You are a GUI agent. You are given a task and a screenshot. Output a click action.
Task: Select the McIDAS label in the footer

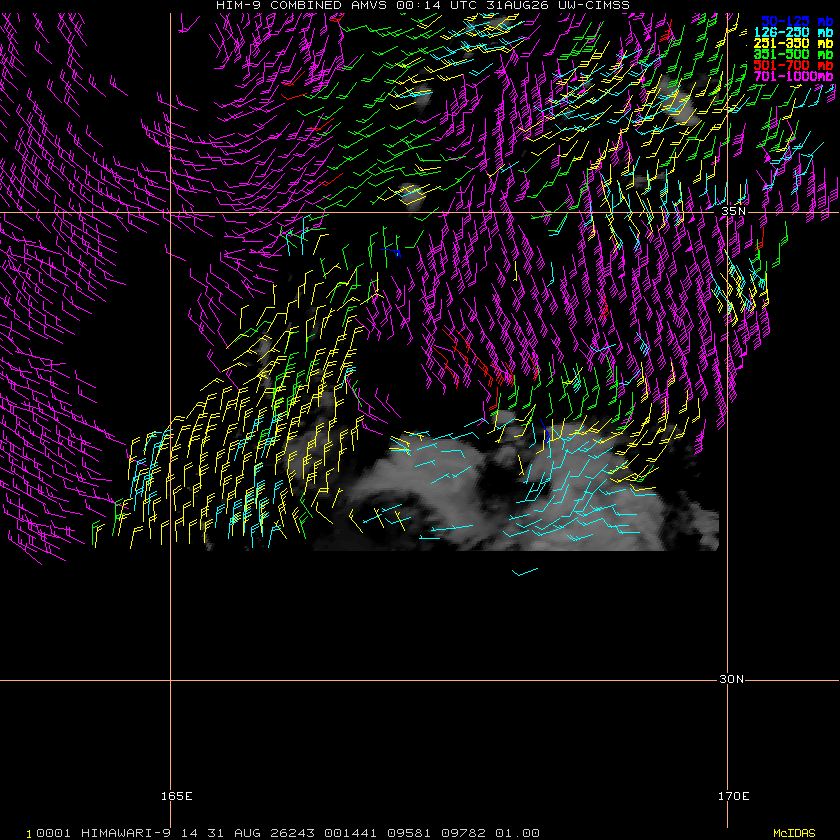(x=794, y=833)
